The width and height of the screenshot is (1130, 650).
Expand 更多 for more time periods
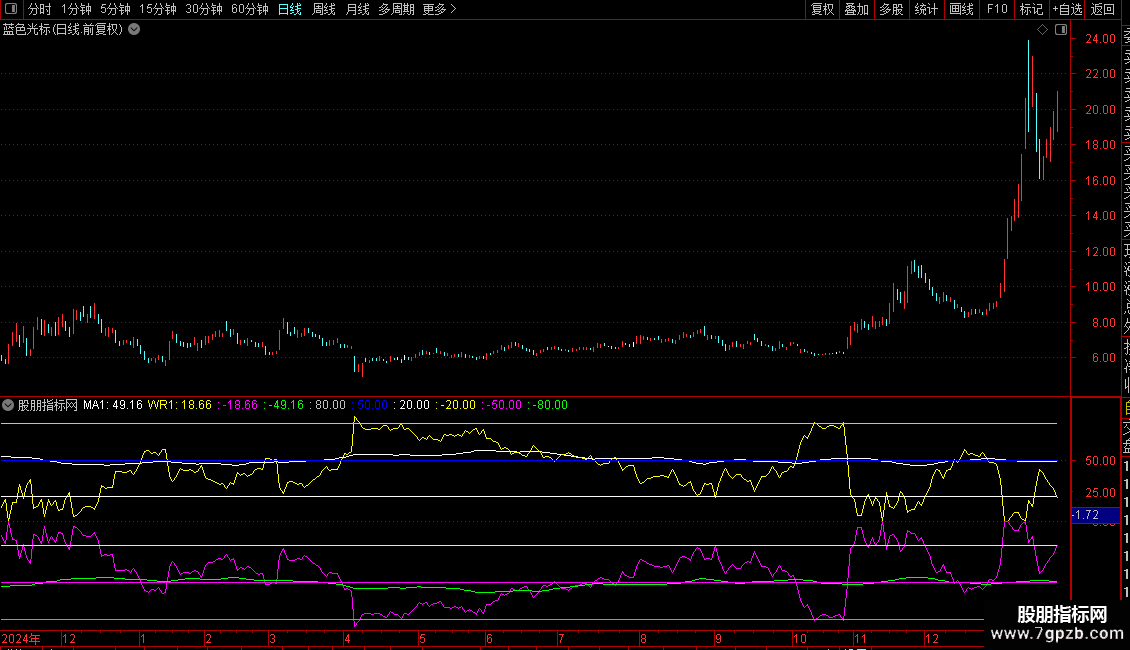(439, 9)
